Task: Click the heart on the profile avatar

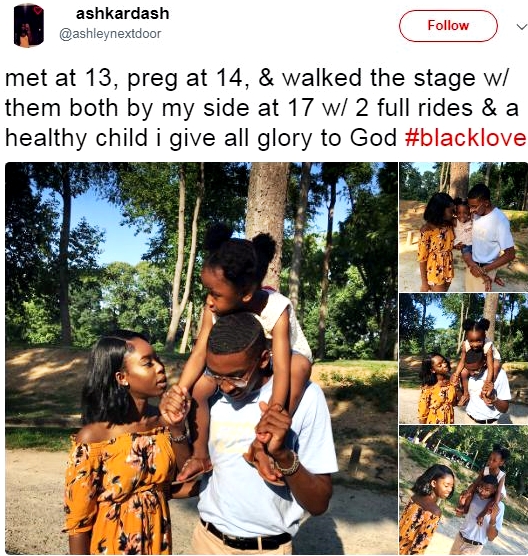Action: pos(38,10)
